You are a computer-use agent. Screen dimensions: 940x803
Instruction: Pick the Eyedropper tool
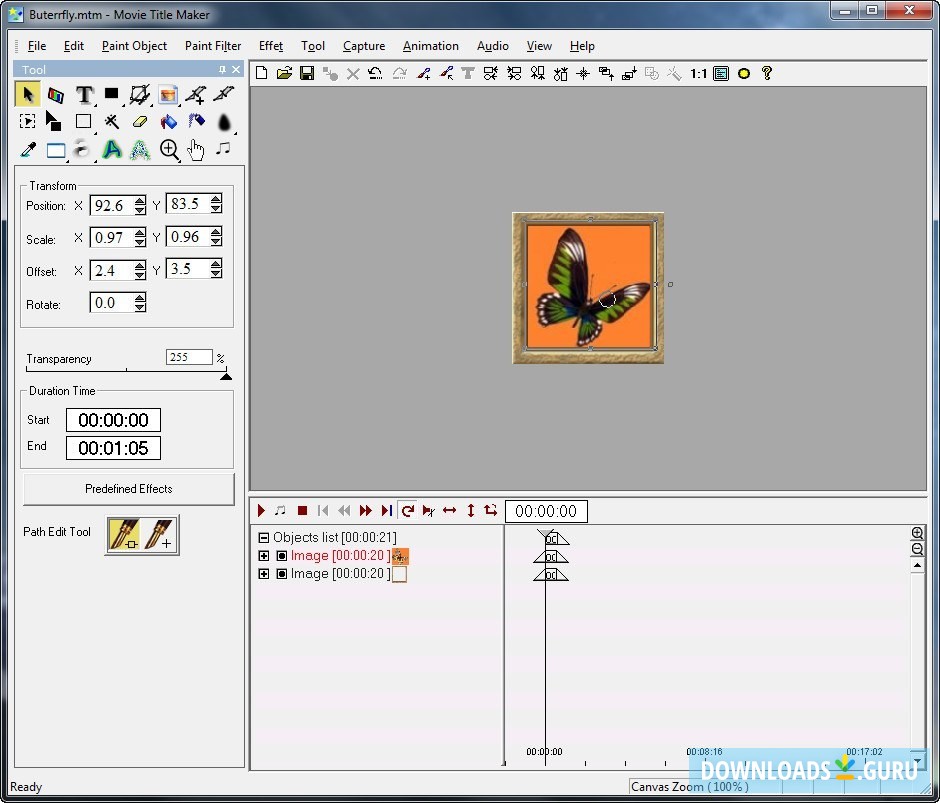tap(28, 150)
